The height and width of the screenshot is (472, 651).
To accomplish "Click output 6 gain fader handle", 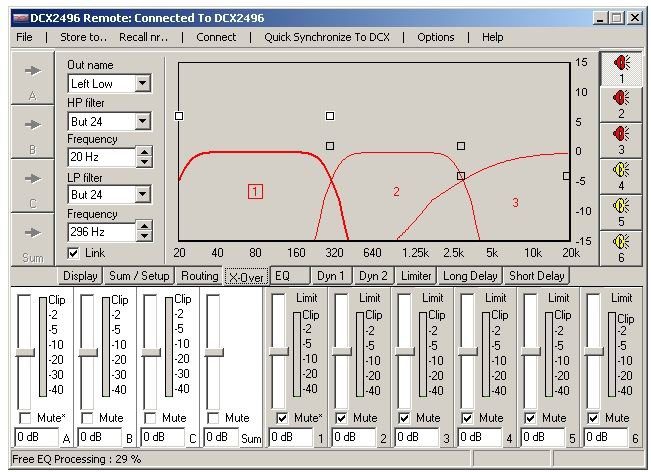I will pyautogui.click(x=594, y=351).
